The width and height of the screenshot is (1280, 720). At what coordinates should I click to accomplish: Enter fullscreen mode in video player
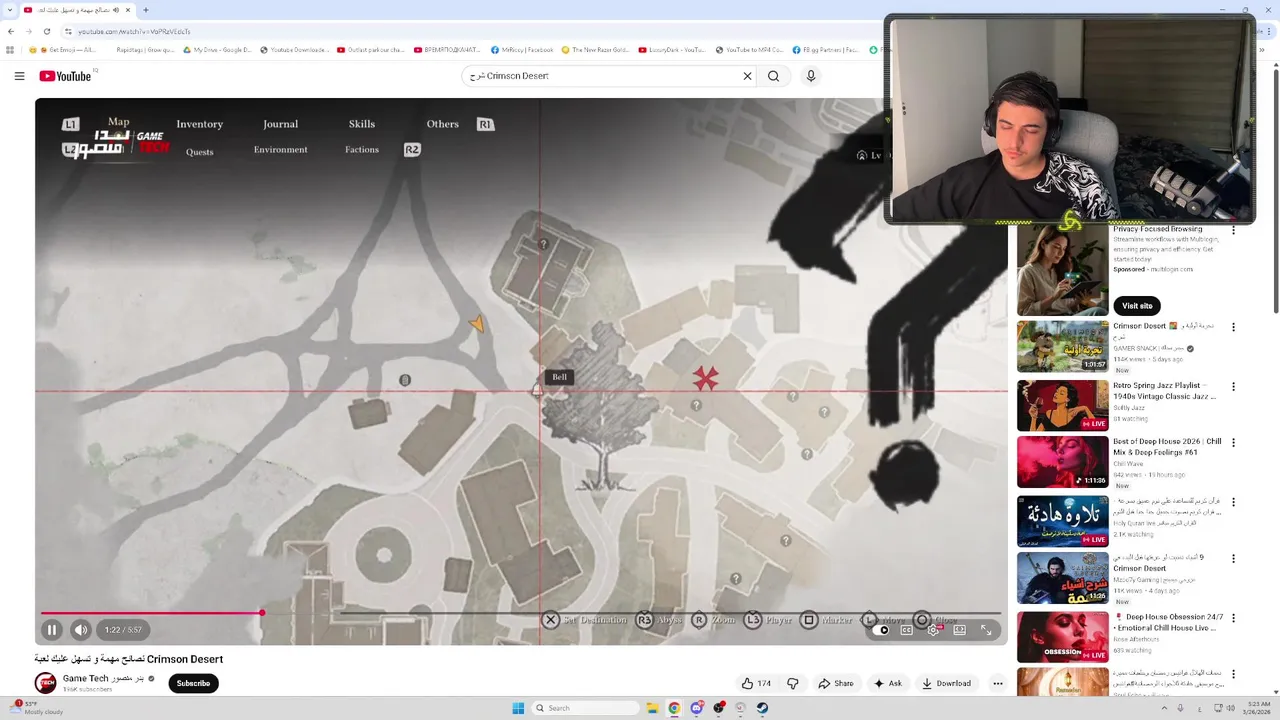pos(986,630)
